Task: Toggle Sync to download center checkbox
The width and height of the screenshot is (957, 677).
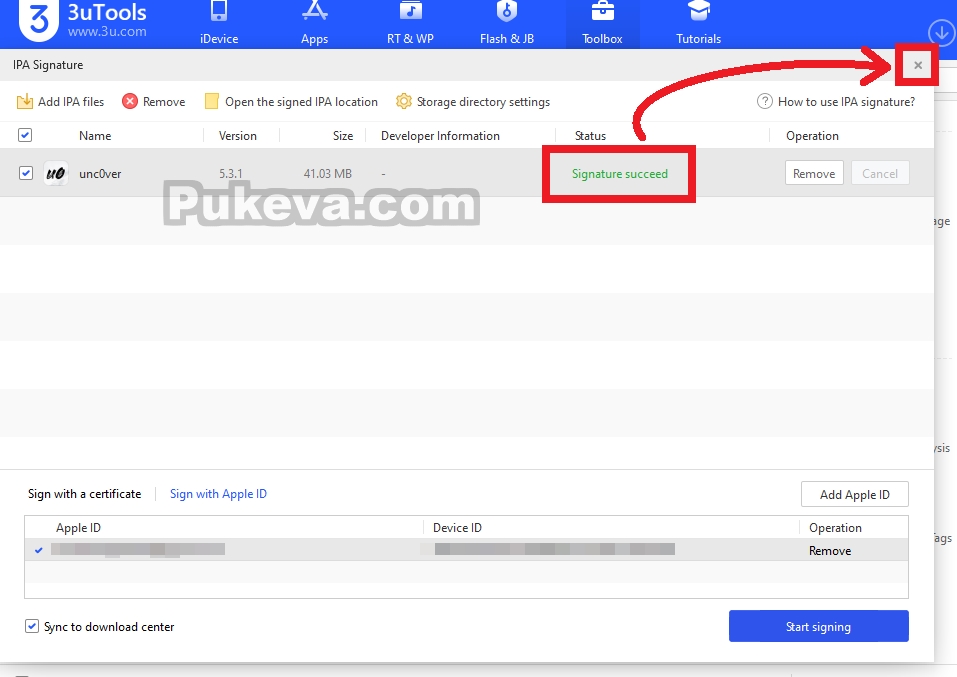Action: tap(32, 626)
